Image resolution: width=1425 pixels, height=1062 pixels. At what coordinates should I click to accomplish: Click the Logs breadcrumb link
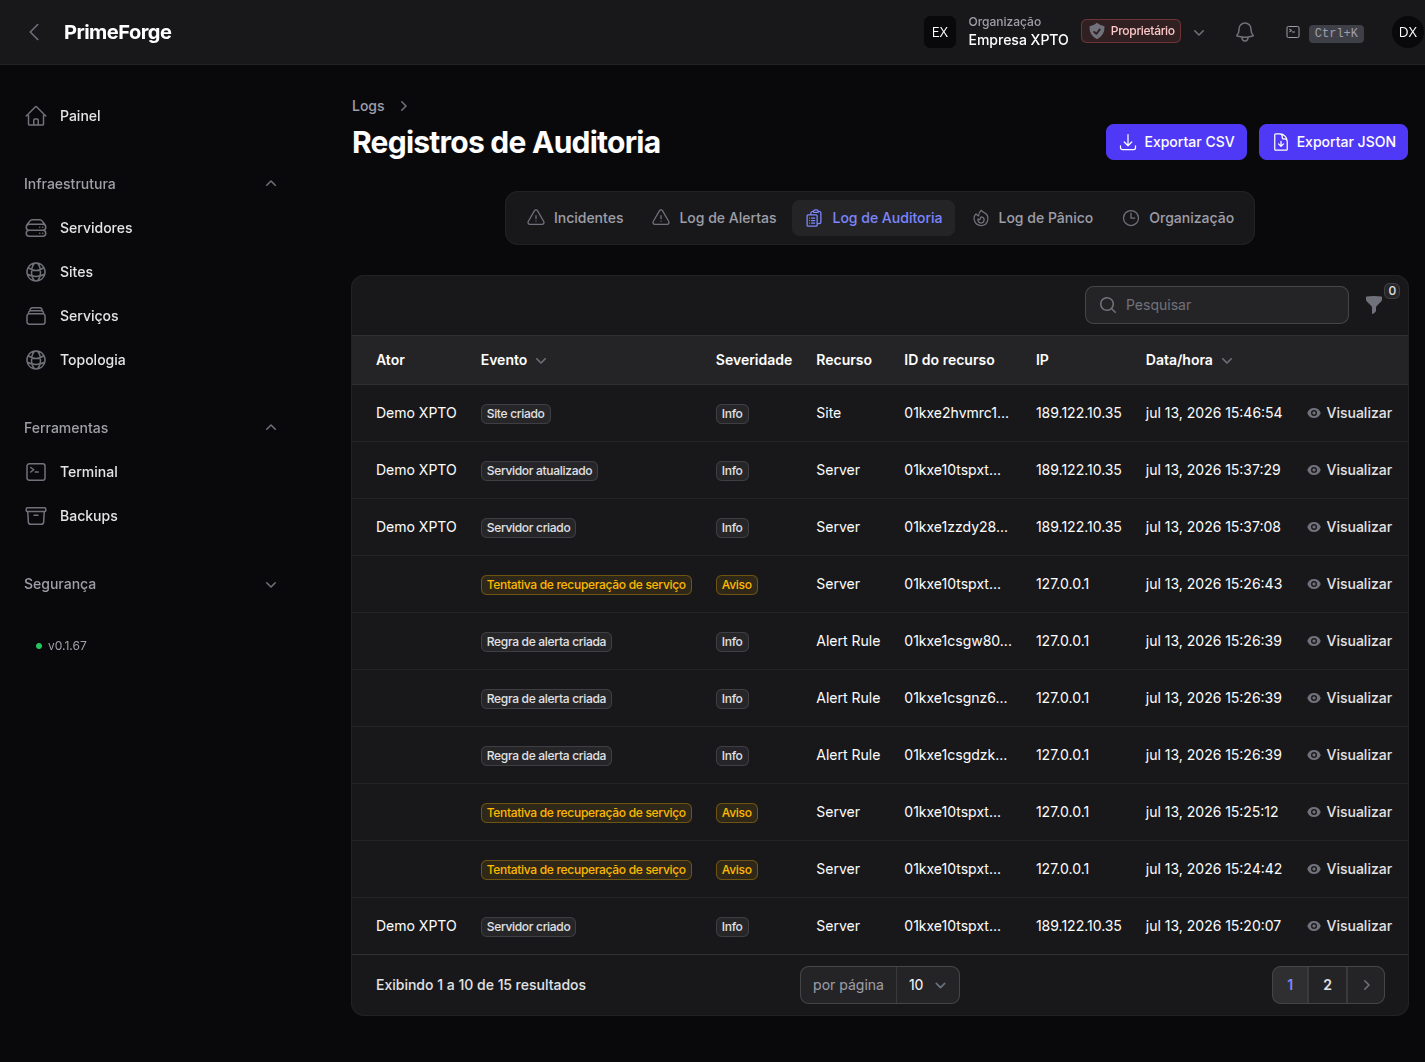tap(368, 106)
